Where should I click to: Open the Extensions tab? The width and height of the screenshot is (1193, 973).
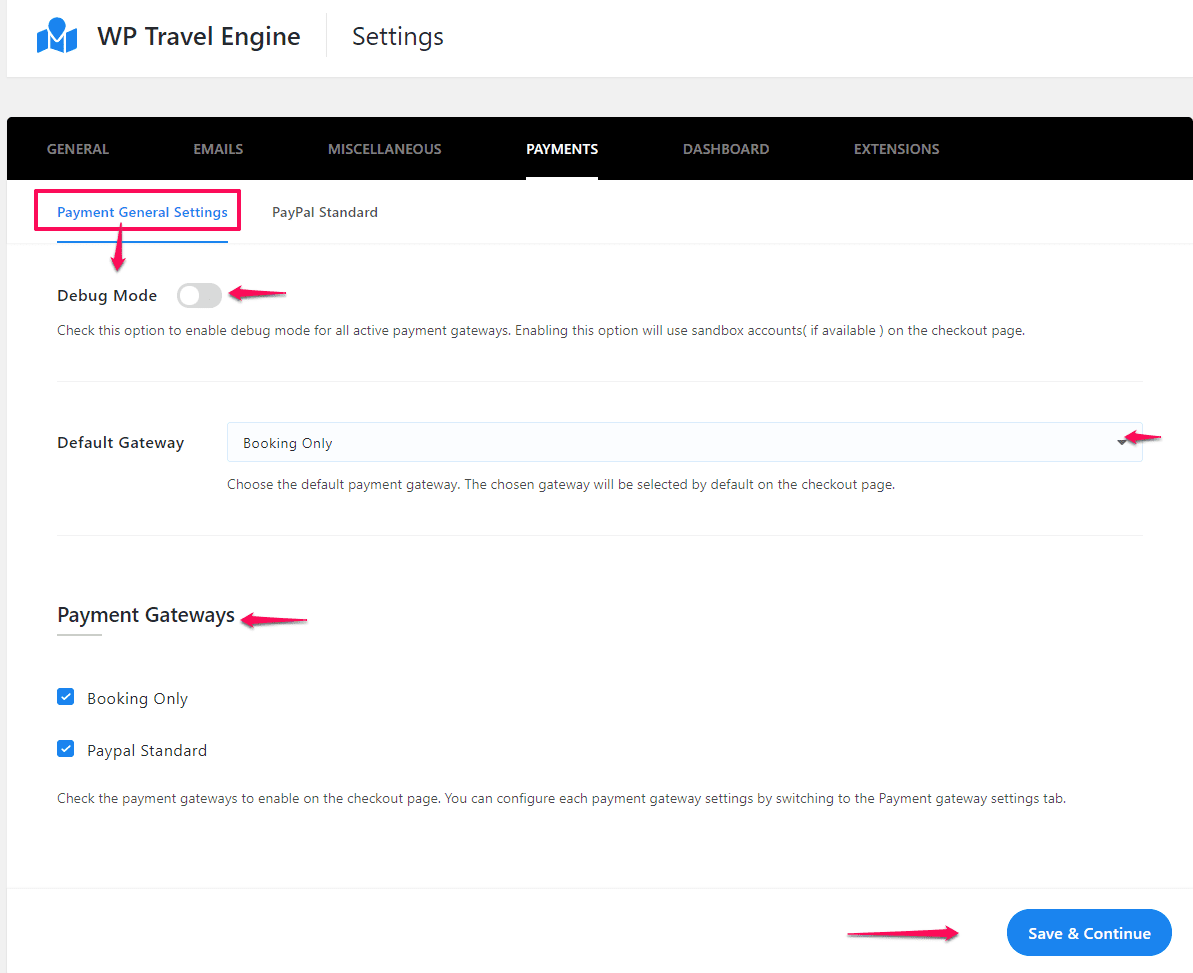[896, 149]
